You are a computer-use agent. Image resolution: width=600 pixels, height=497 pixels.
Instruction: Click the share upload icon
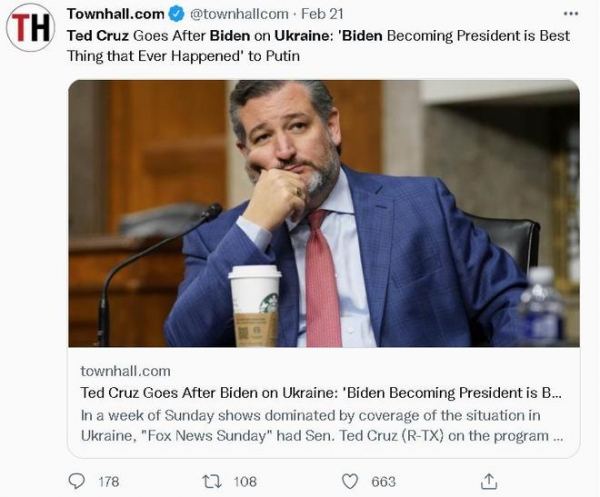[489, 481]
